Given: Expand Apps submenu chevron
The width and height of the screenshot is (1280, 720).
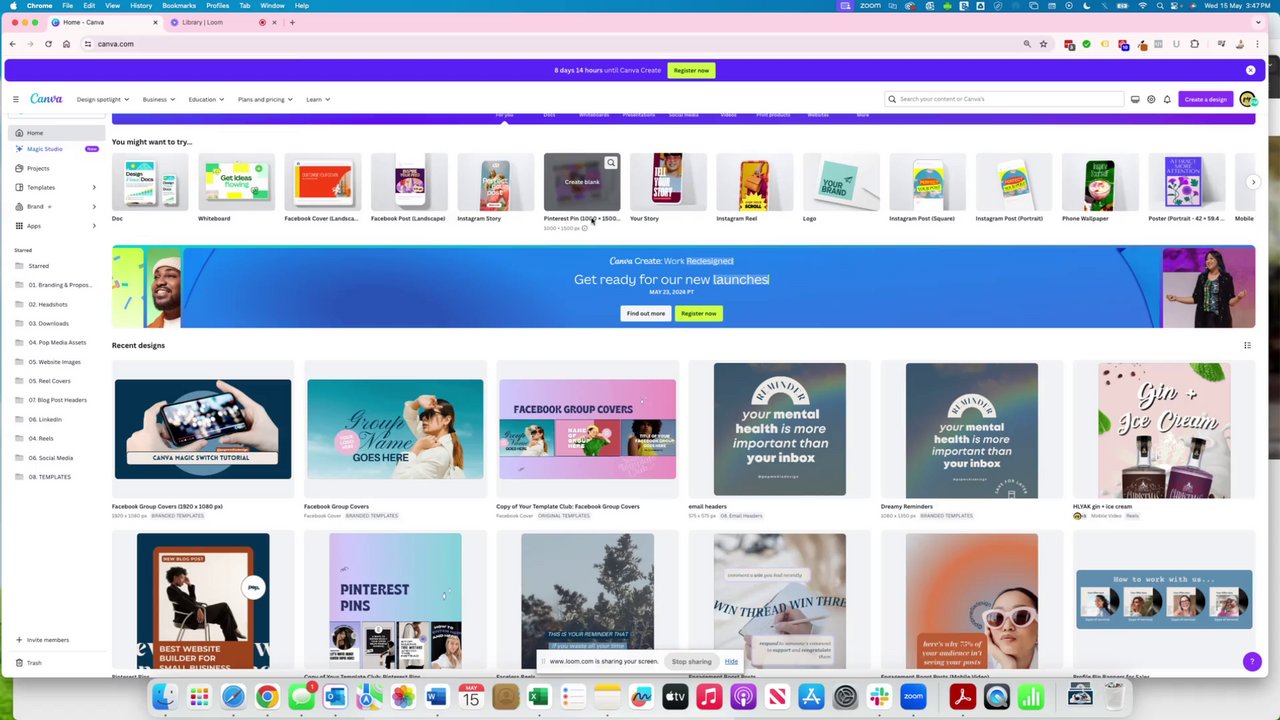Looking at the screenshot, I should [x=94, y=226].
